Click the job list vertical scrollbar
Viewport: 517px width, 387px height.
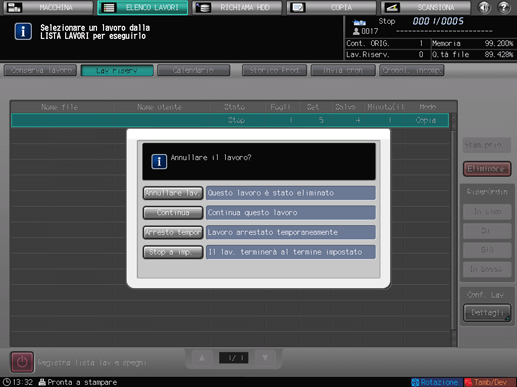[x=453, y=230]
